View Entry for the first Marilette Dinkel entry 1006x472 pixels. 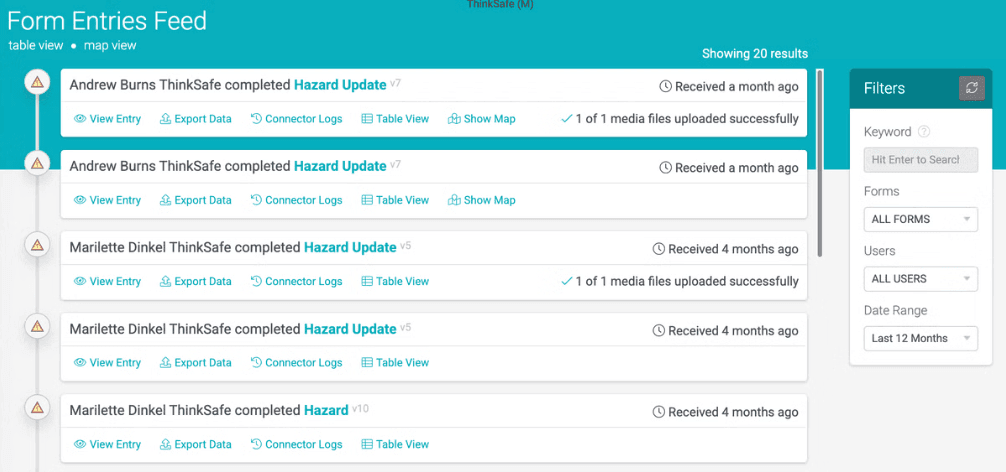108,281
